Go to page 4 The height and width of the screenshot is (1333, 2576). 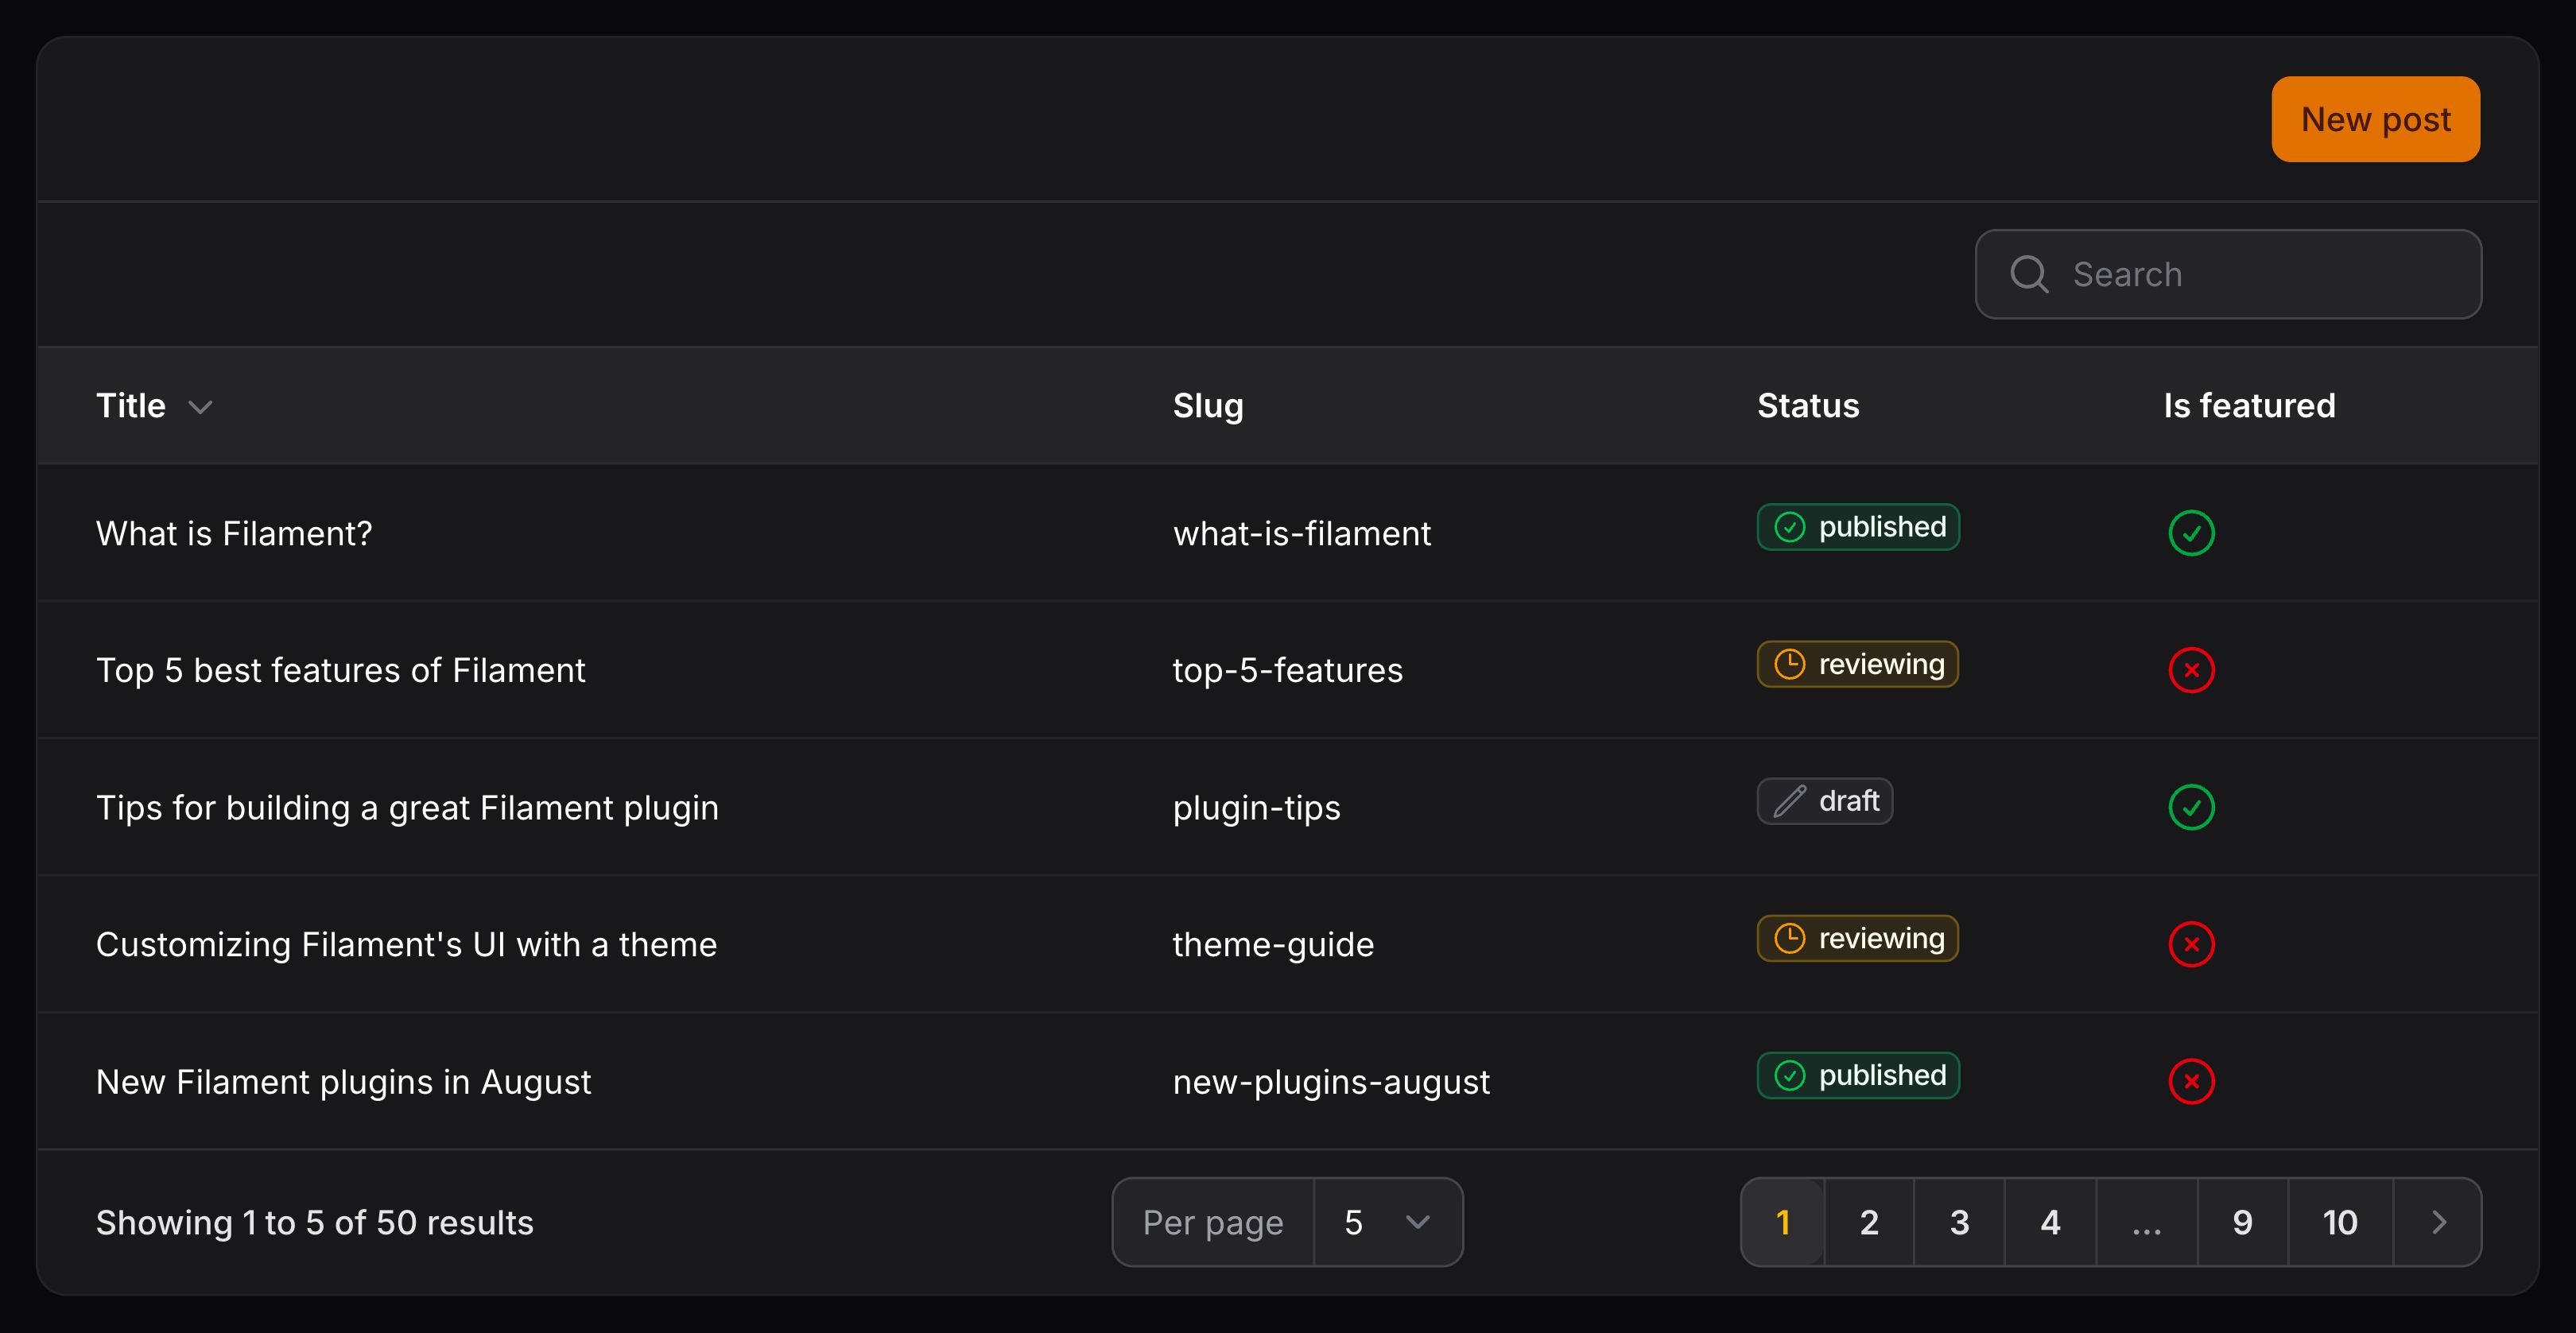point(2050,1222)
